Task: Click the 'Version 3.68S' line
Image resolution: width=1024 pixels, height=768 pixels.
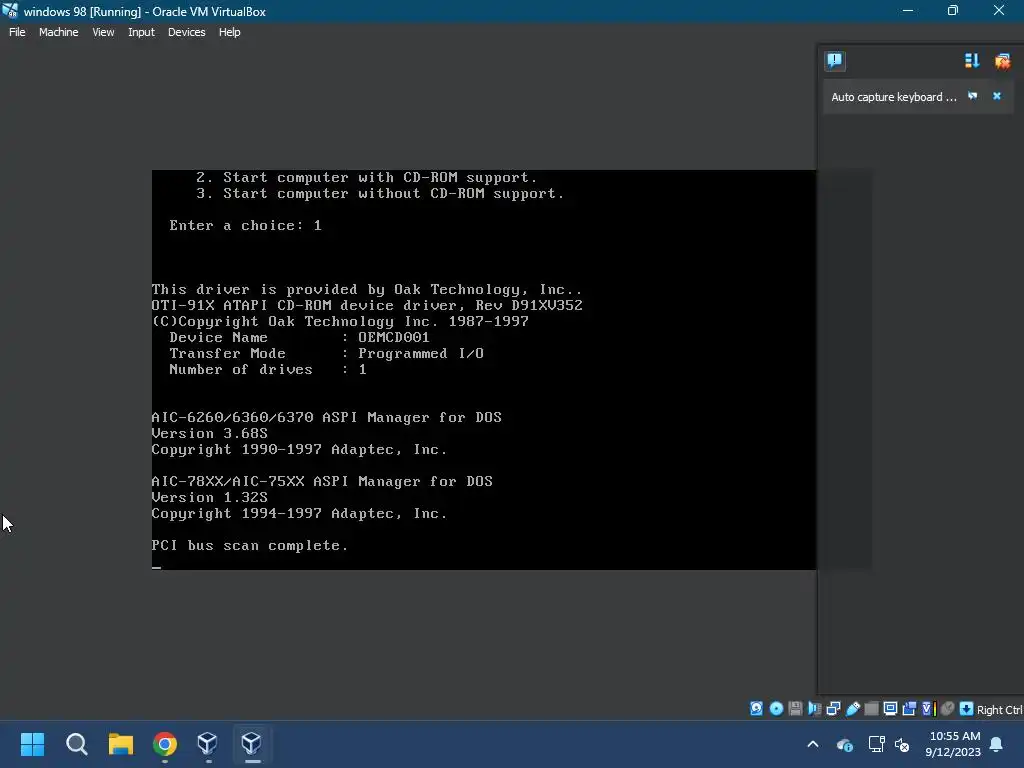Action: pyautogui.click(x=210, y=434)
